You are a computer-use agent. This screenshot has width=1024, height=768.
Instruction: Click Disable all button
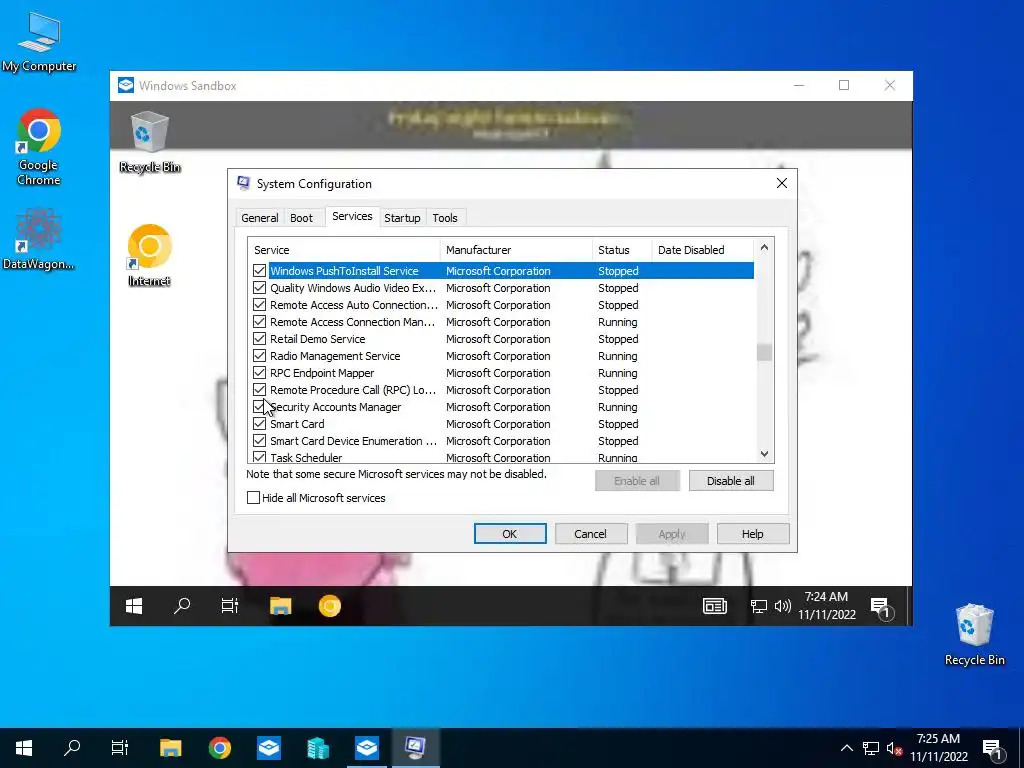point(731,481)
